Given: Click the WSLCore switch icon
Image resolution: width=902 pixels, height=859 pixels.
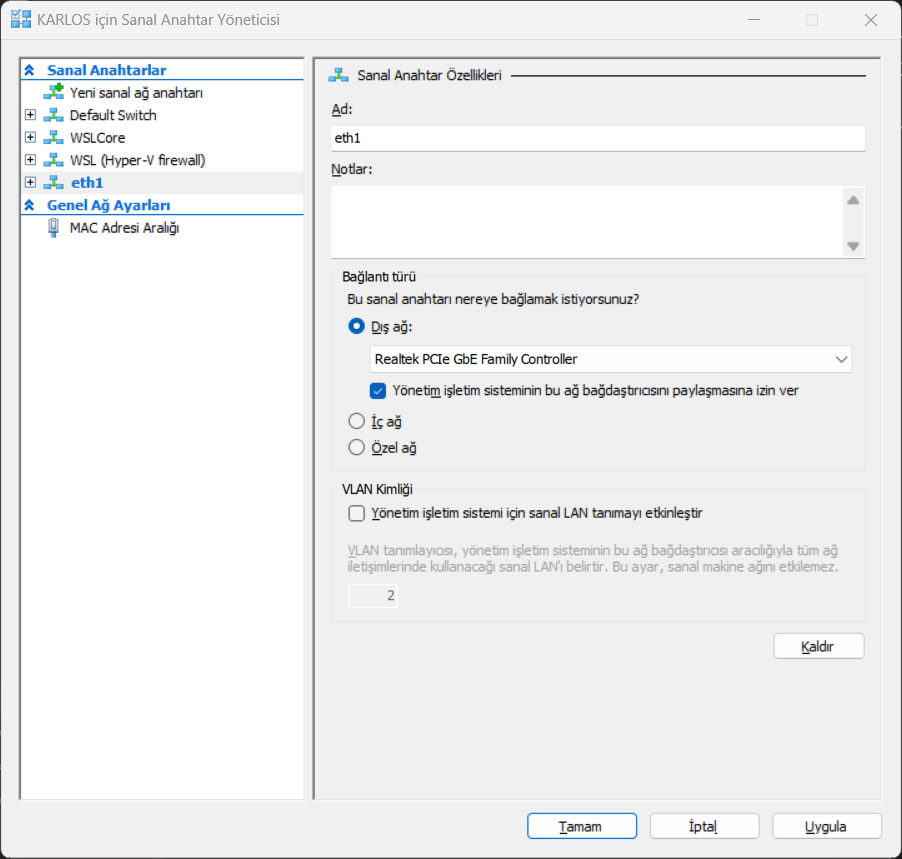Looking at the screenshot, I should [x=53, y=138].
